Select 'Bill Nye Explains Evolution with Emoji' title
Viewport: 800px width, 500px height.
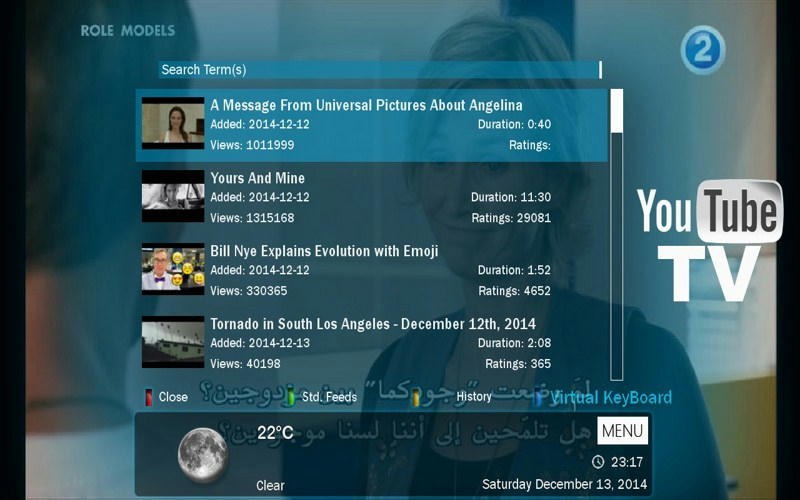pos(324,251)
